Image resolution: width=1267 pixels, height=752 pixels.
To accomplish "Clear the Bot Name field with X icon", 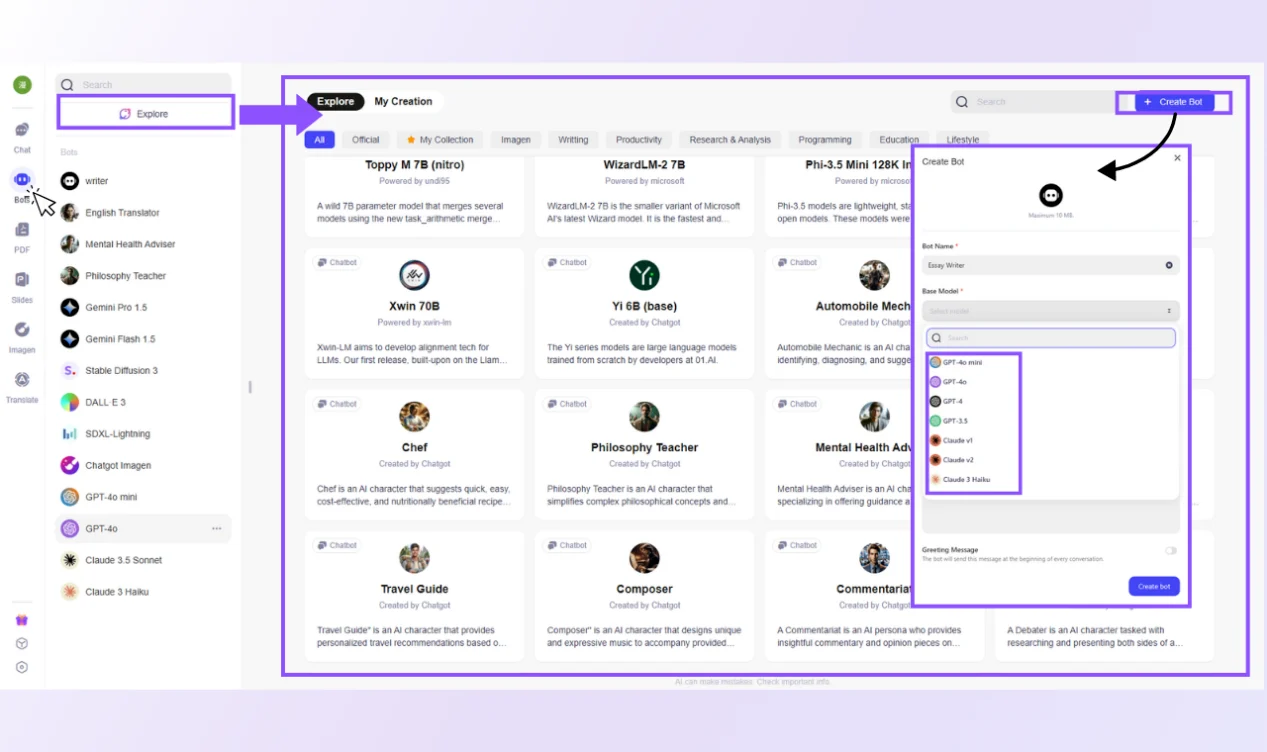I will tap(1168, 265).
